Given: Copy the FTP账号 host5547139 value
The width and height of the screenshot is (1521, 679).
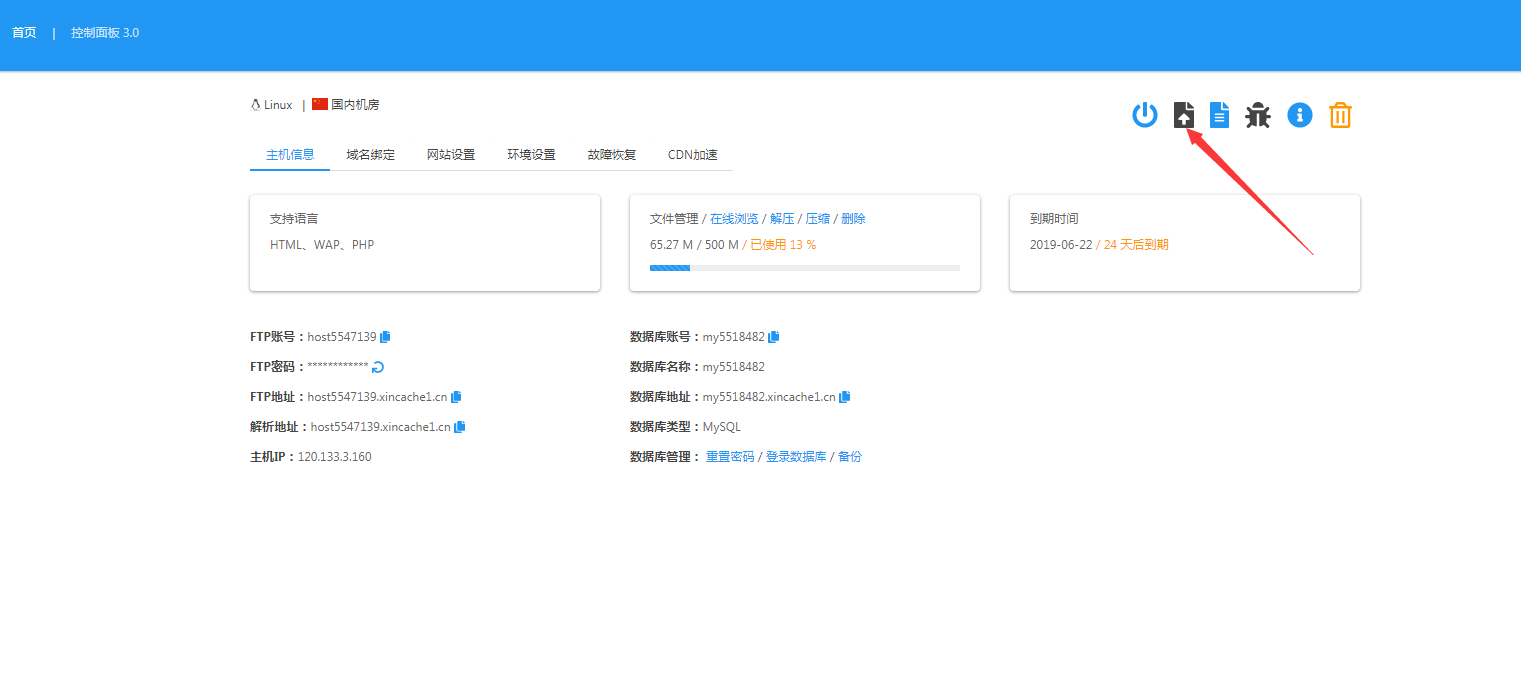Looking at the screenshot, I should click(x=385, y=337).
